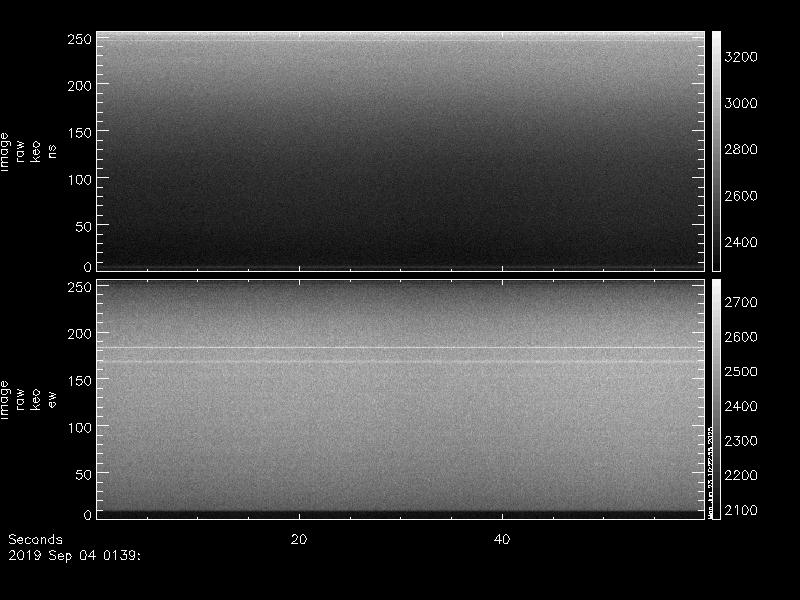This screenshot has height=600, width=800.
Task: Click y-axis label '200' of ew panel
Action: [x=80, y=334]
